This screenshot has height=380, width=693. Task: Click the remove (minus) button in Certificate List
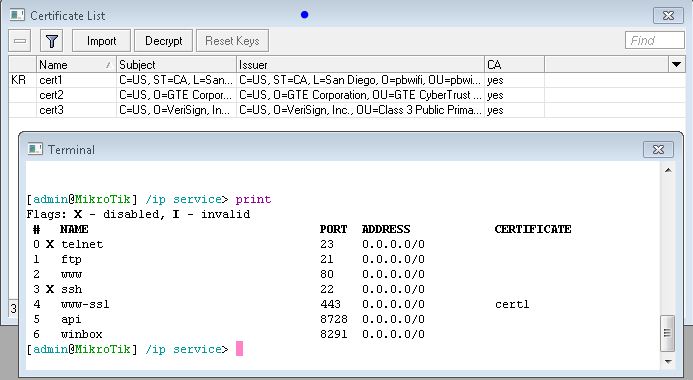click(20, 41)
